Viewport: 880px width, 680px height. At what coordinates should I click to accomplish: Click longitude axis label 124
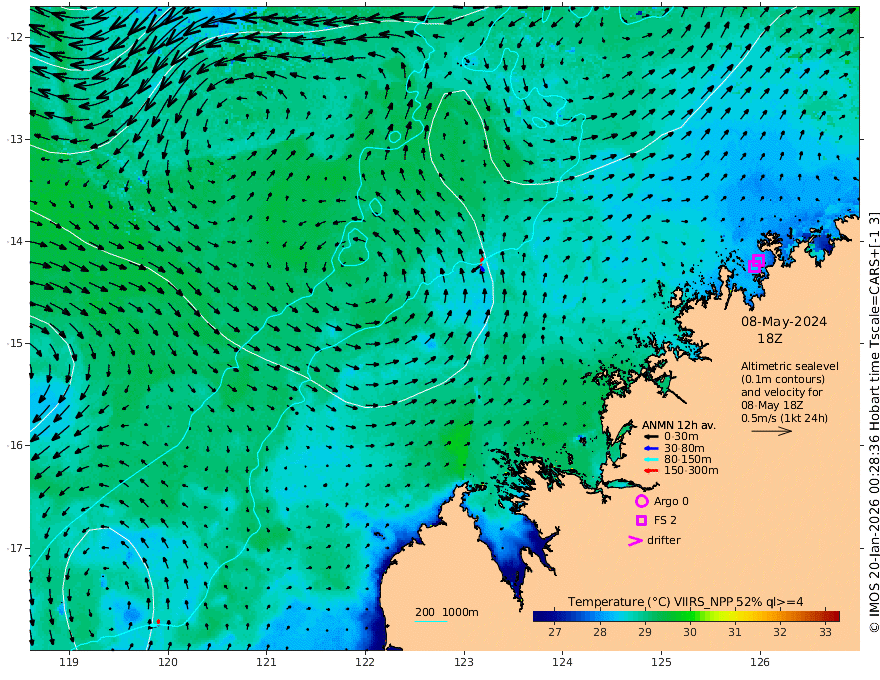[562, 663]
